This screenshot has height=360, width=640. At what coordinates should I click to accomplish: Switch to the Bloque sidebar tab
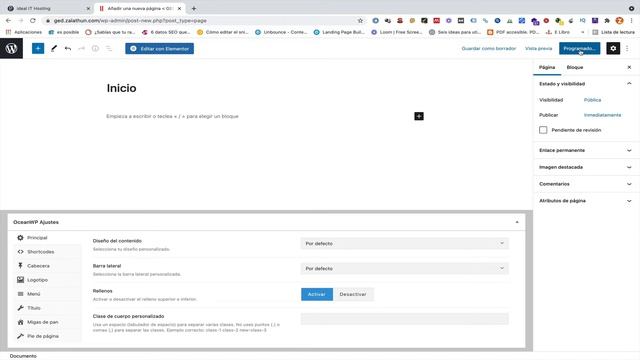[575, 67]
